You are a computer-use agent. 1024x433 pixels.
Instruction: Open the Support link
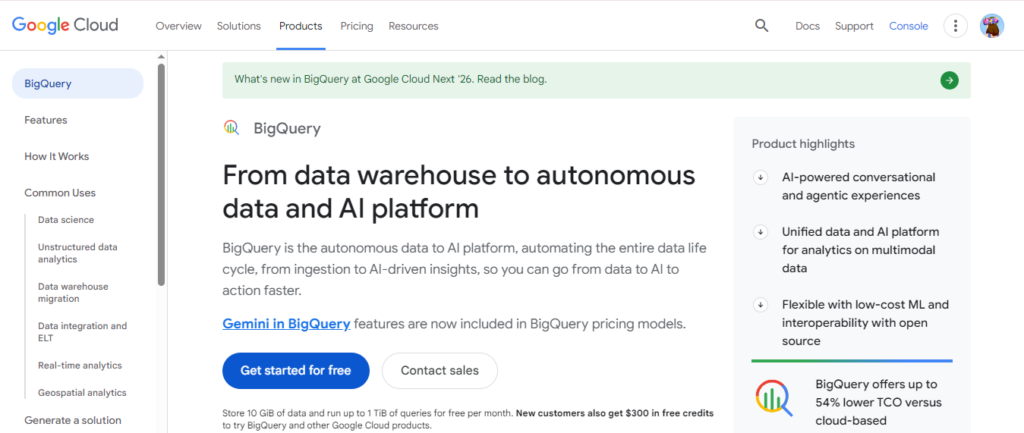pos(854,26)
